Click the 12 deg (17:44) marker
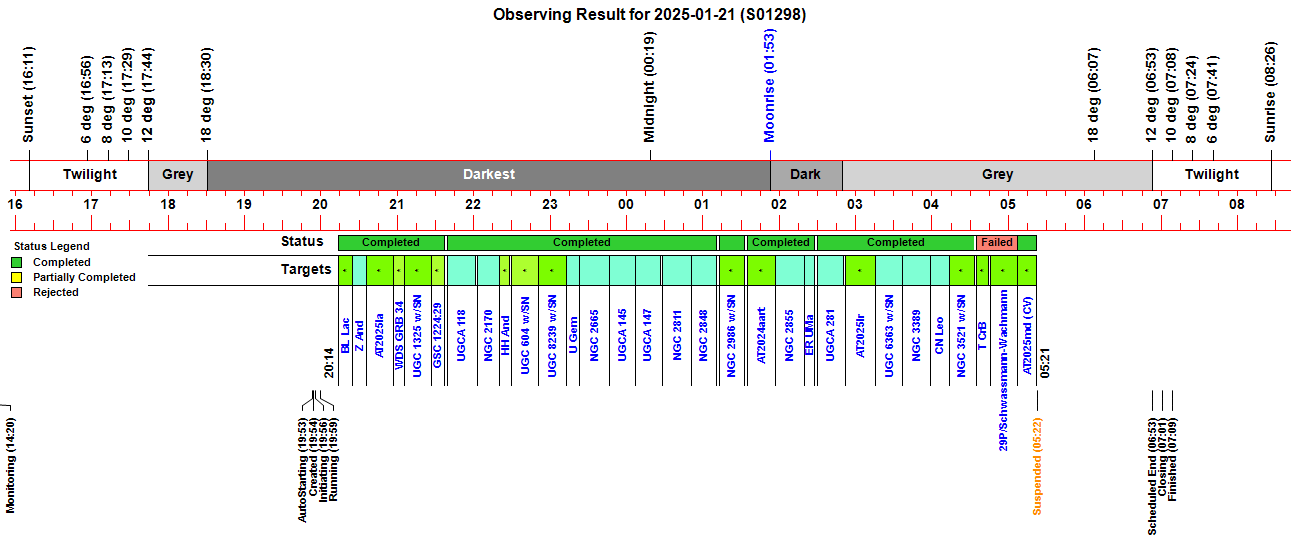The image size is (1300, 560). click(148, 94)
